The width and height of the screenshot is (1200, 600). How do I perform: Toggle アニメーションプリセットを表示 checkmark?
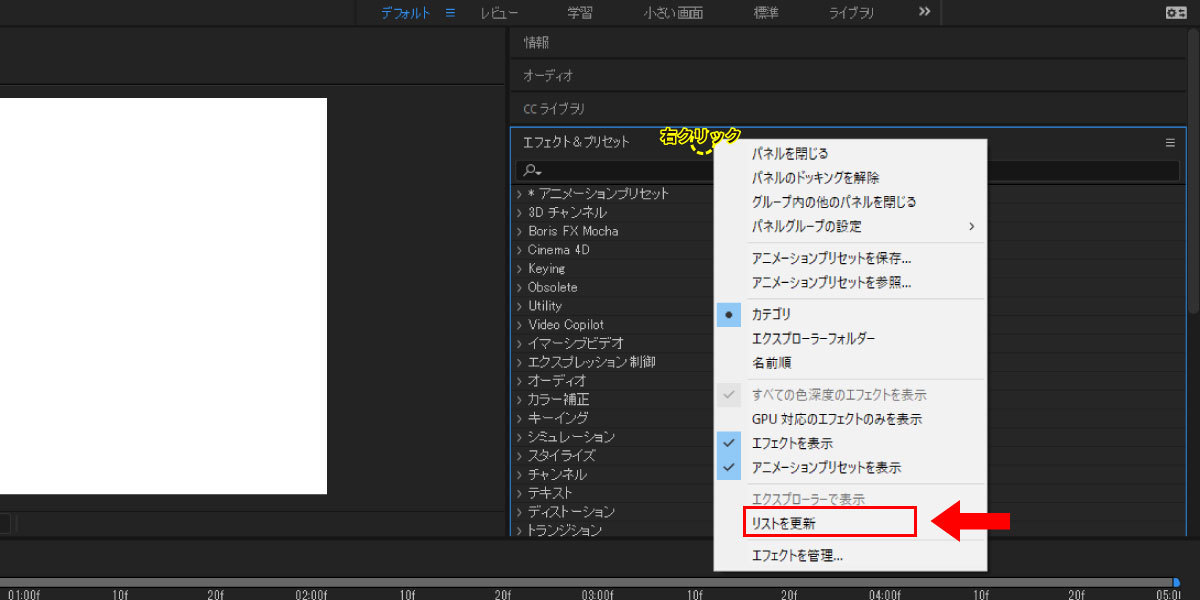point(730,467)
